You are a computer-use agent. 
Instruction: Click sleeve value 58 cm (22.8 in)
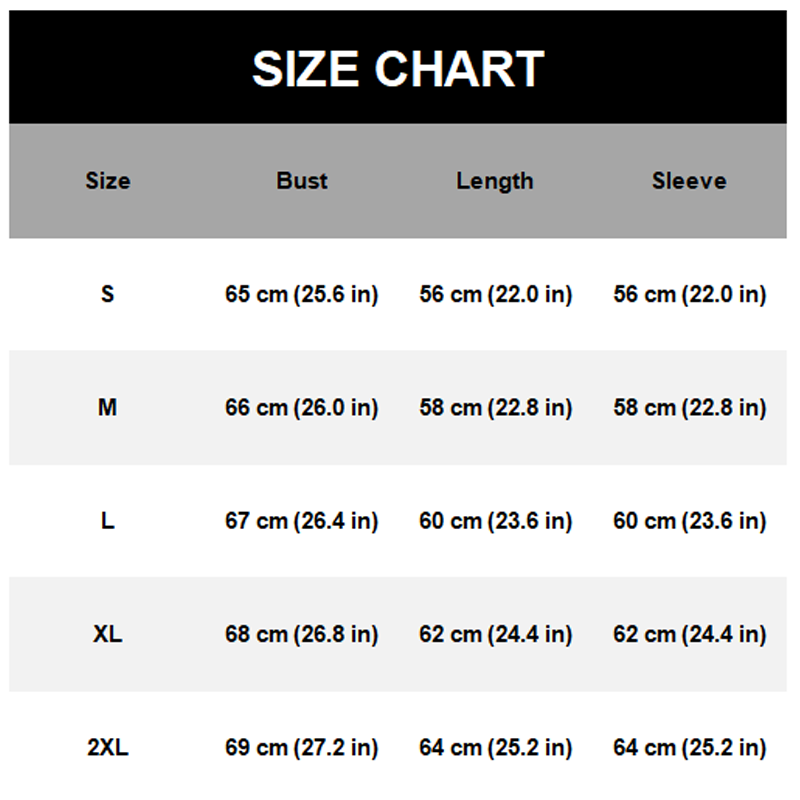coord(689,408)
